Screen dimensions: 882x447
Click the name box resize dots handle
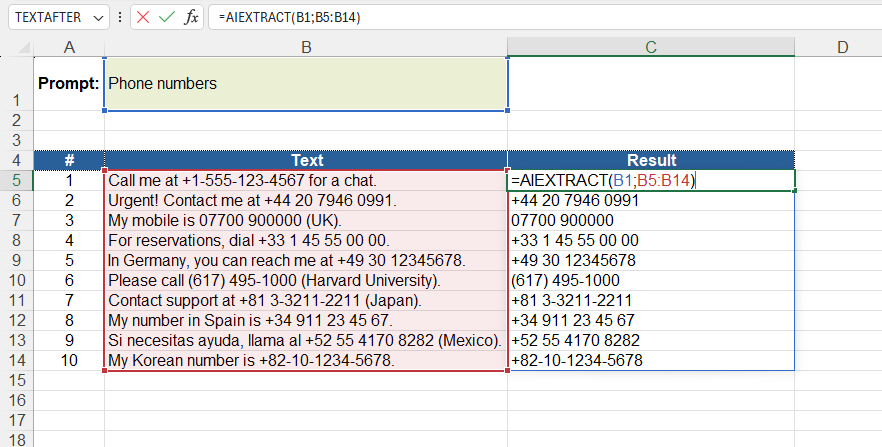point(121,18)
